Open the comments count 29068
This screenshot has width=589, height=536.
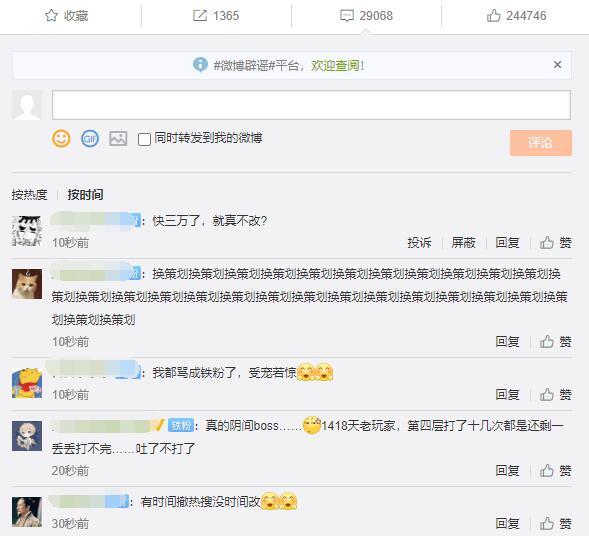366,16
